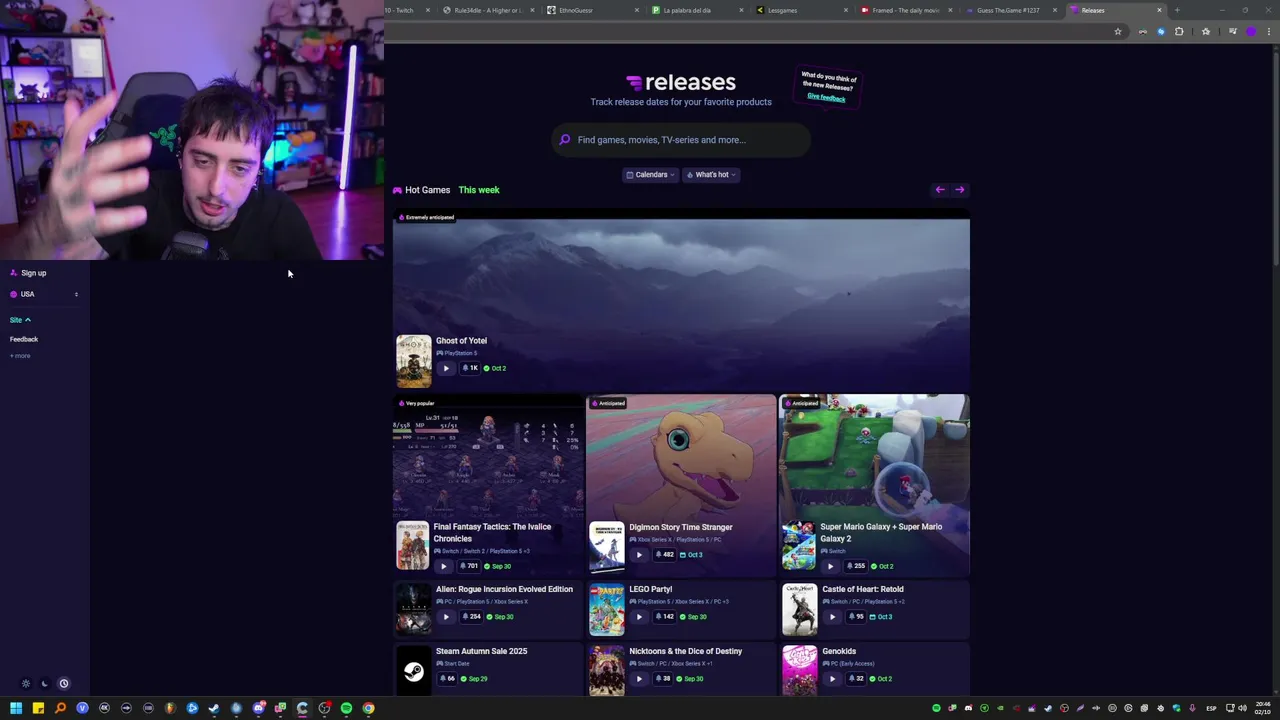This screenshot has width=1280, height=720.
Task: Switch to Guess The Game #1237 tab
Action: [1009, 10]
